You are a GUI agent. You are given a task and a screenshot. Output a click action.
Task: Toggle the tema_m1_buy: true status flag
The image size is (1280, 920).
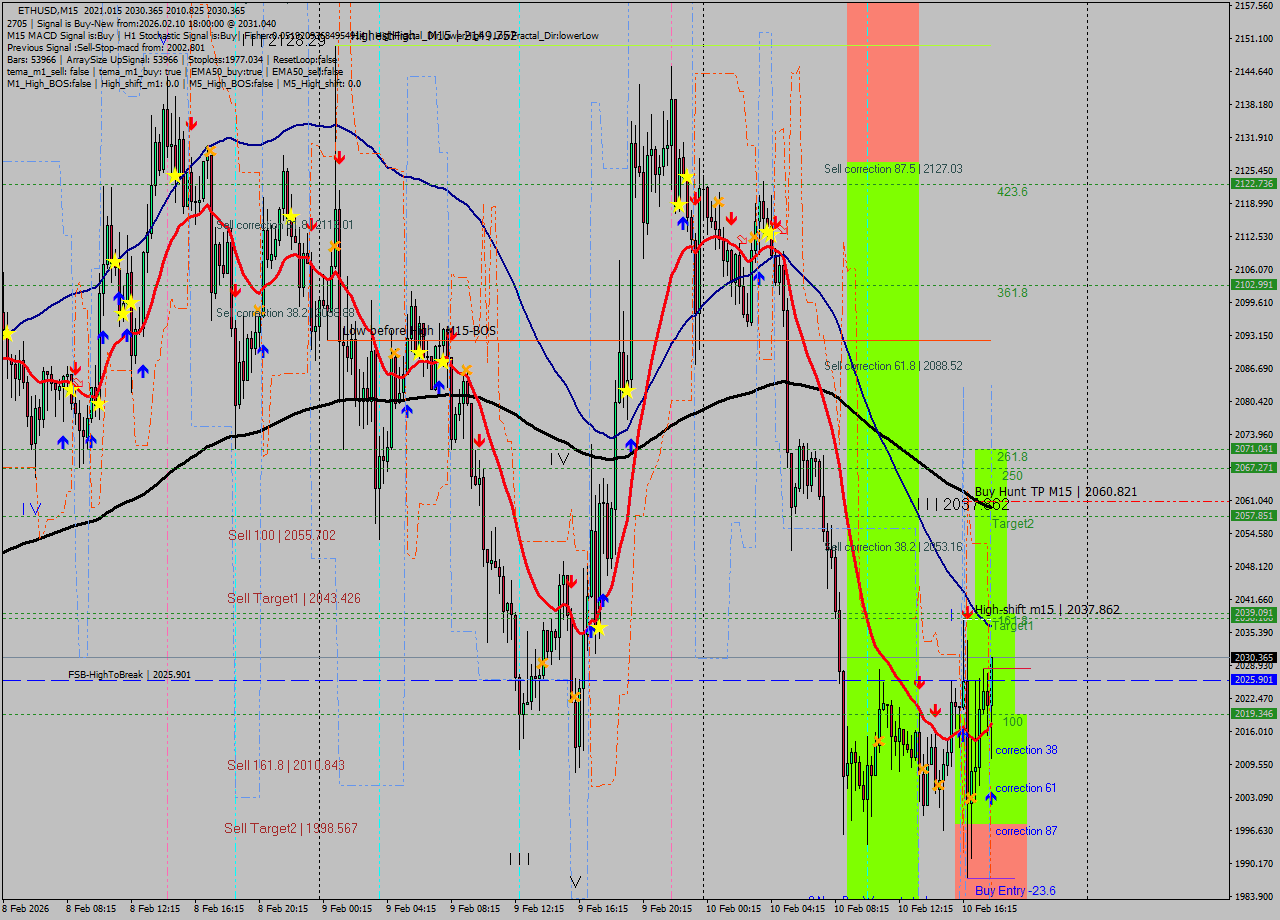138,71
